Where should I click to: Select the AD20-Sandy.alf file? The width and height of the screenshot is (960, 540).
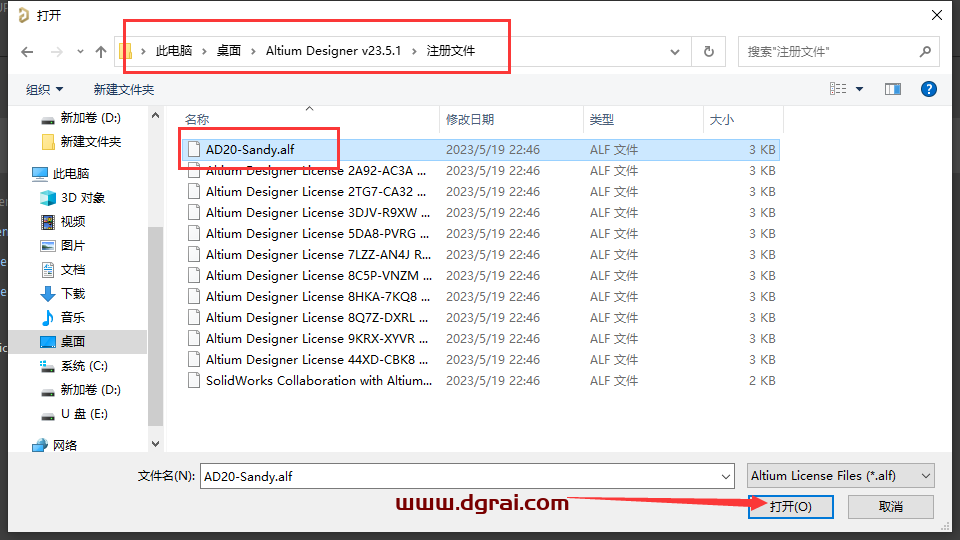(x=481, y=150)
